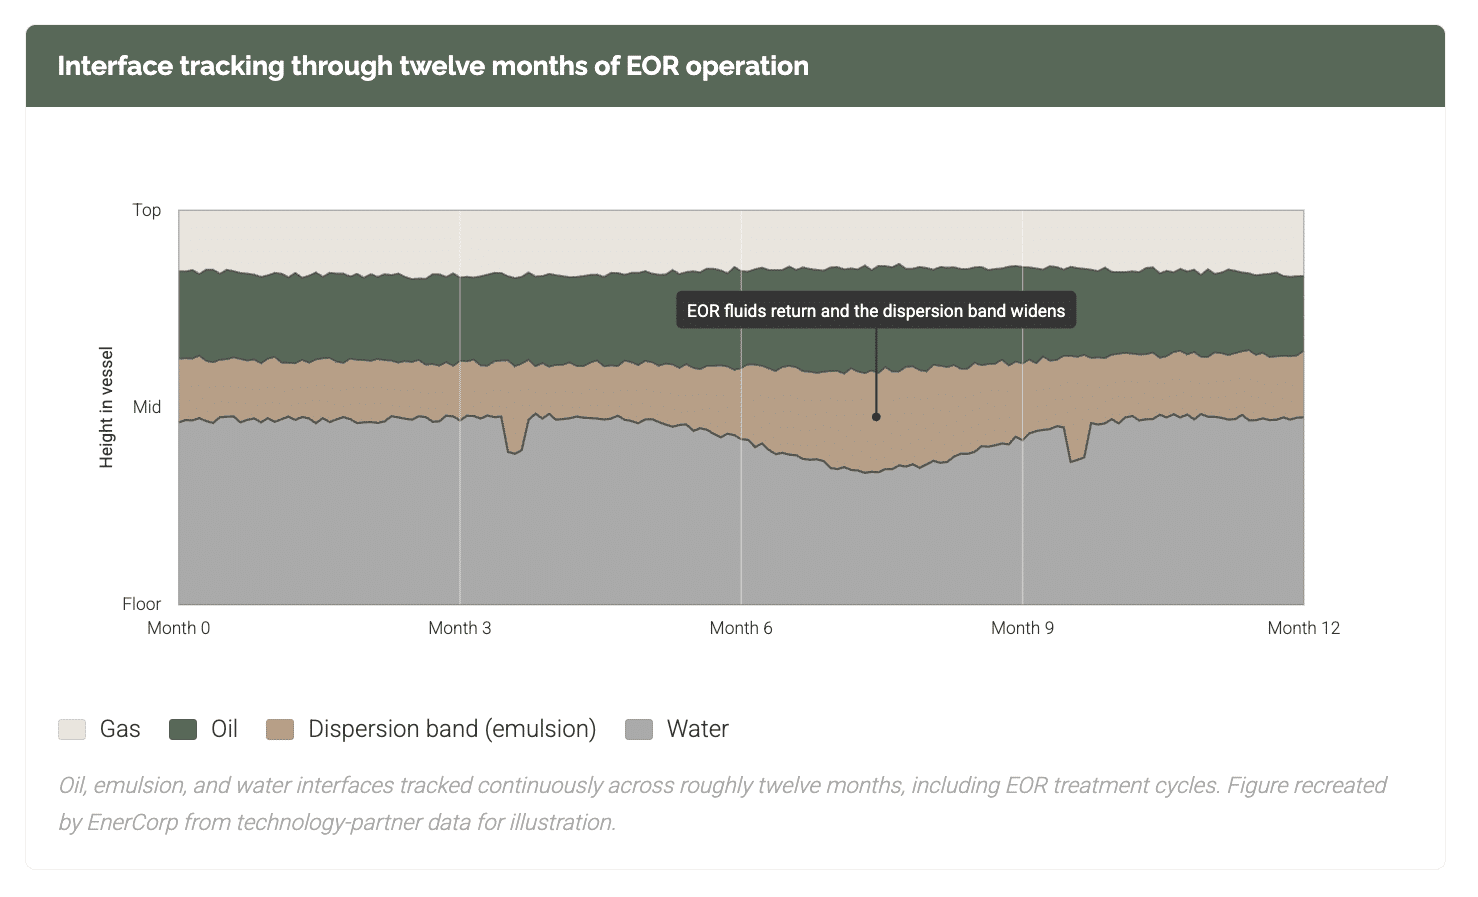Click the Month 0 axis label
Screen dimensions: 1478x897
coord(179,628)
